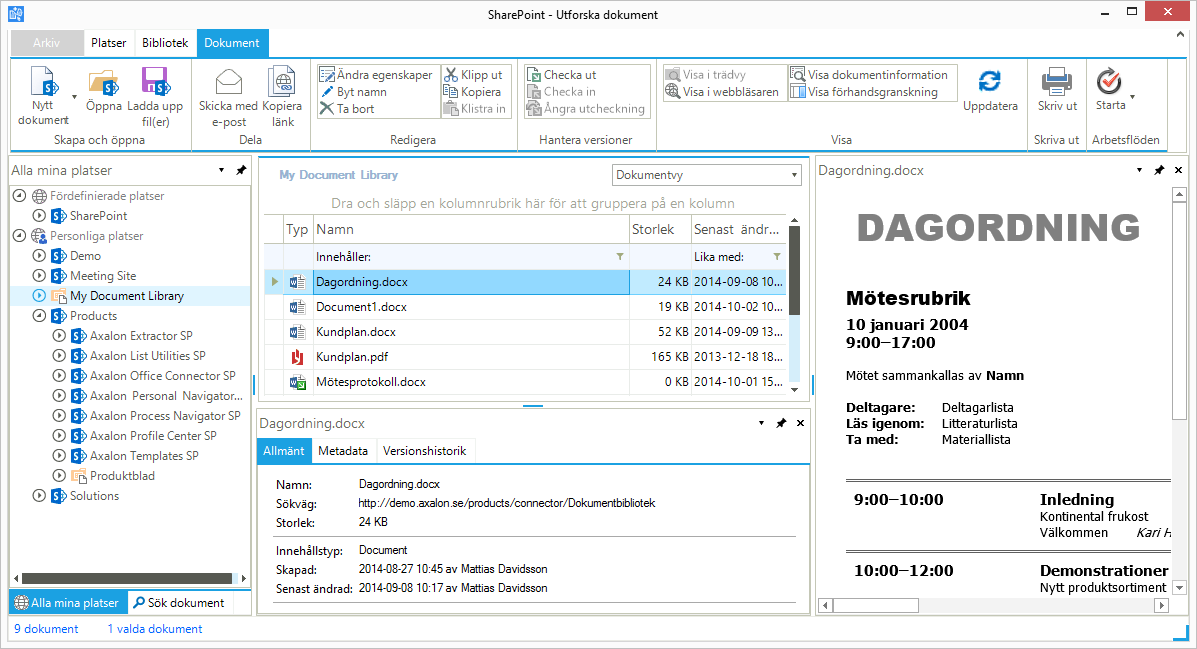Click the filter icon in Namn column
The height and width of the screenshot is (649, 1197).
[620, 257]
